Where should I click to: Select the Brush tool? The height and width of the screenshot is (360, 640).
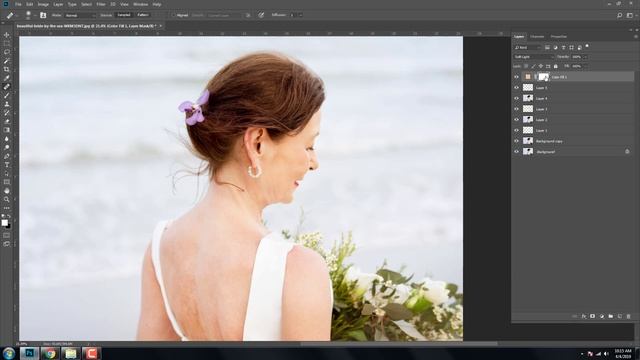(7, 96)
